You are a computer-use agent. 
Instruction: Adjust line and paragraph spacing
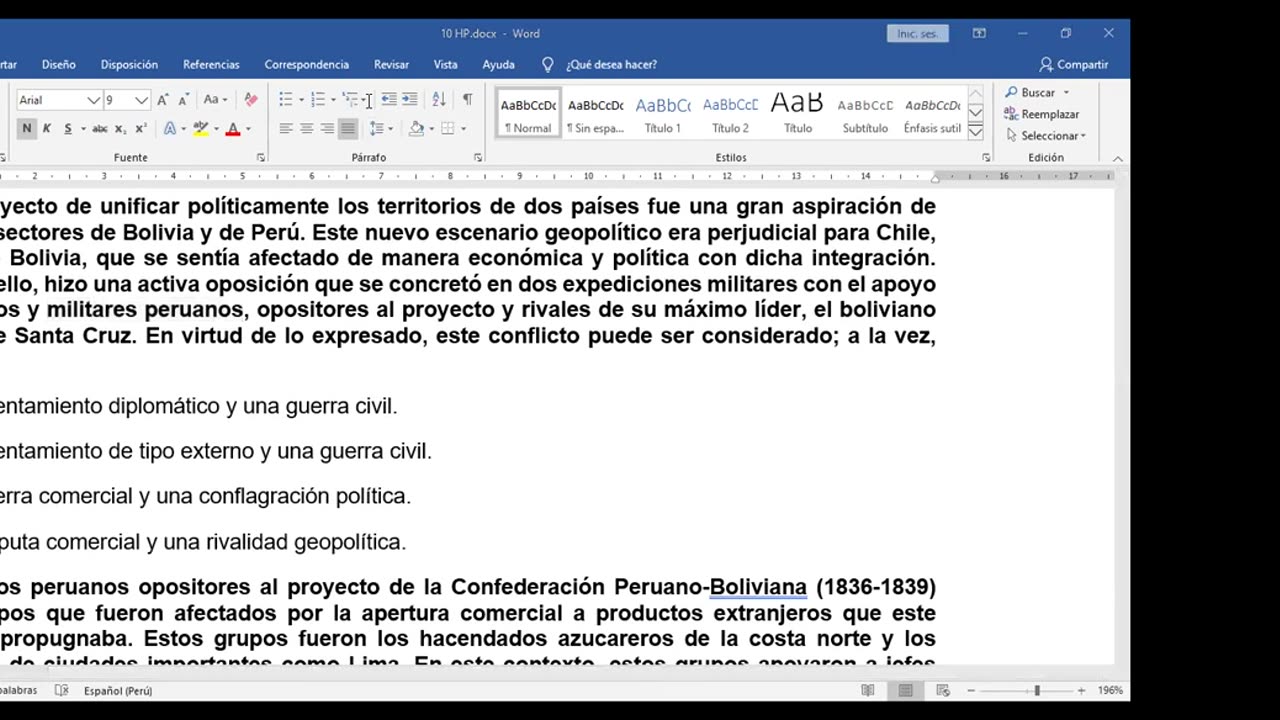pos(376,129)
